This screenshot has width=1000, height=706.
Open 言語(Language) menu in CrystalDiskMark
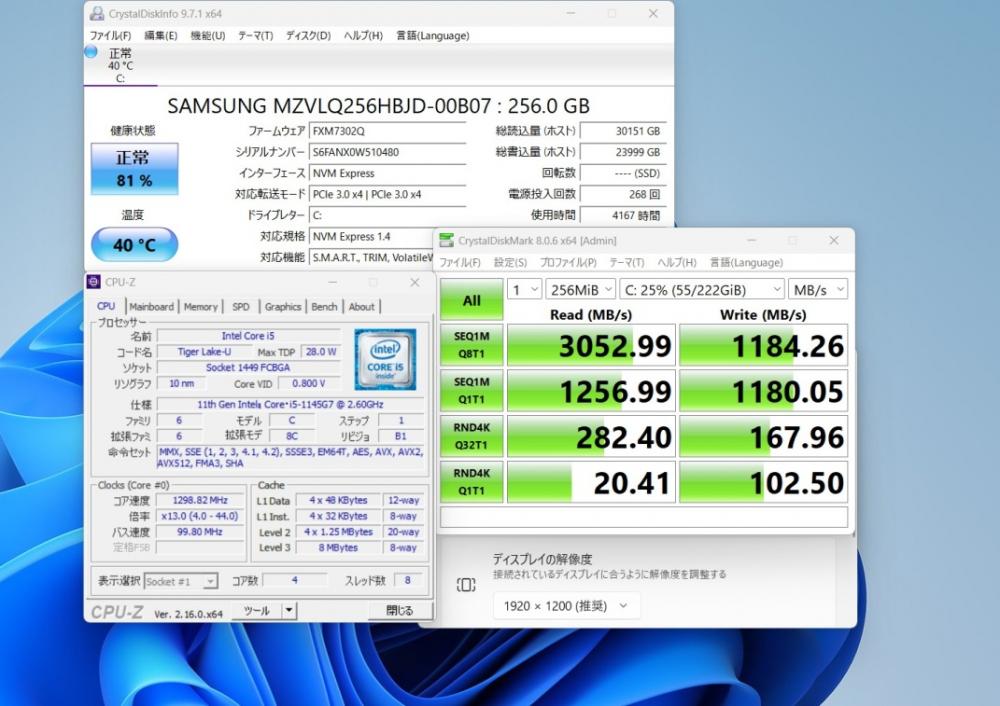click(x=746, y=262)
